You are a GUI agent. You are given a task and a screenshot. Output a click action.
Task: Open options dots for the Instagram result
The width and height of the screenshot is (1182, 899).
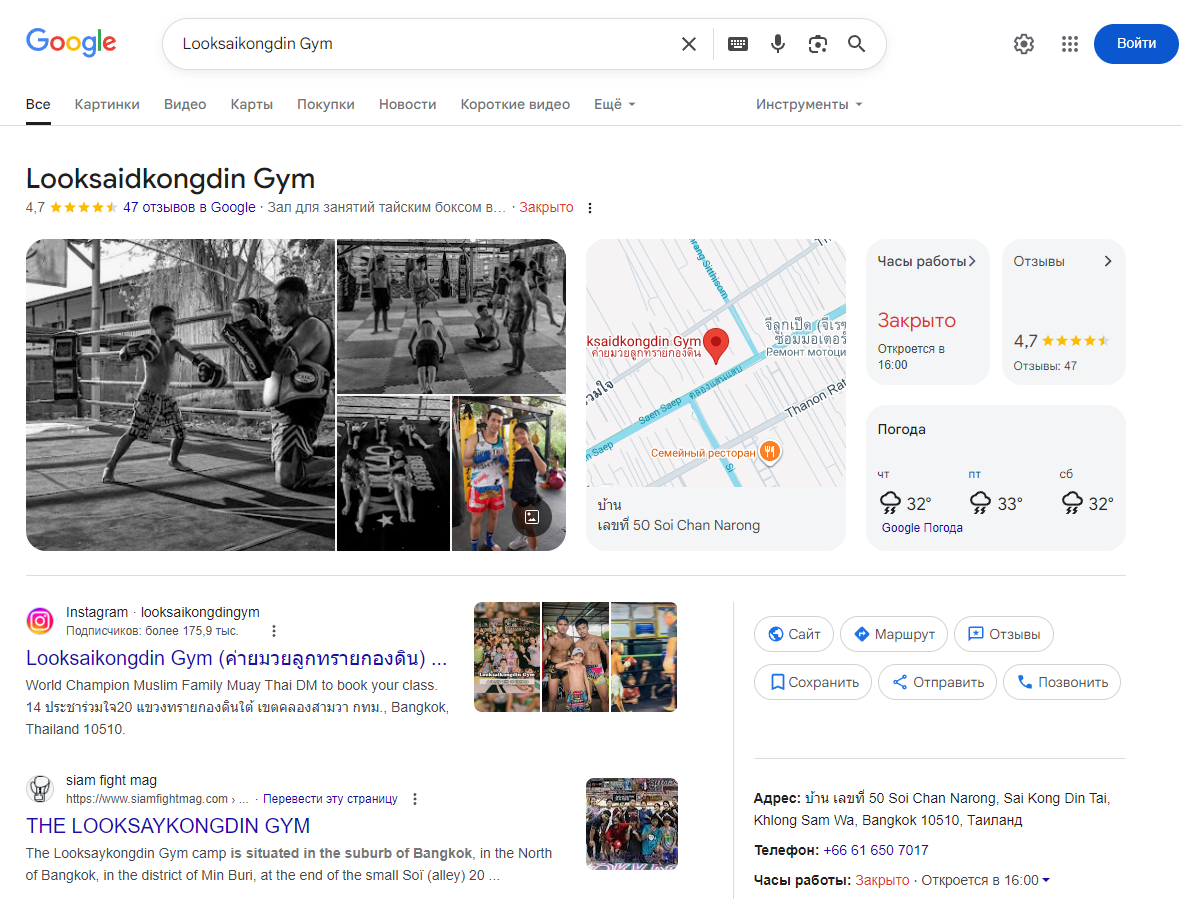point(274,631)
